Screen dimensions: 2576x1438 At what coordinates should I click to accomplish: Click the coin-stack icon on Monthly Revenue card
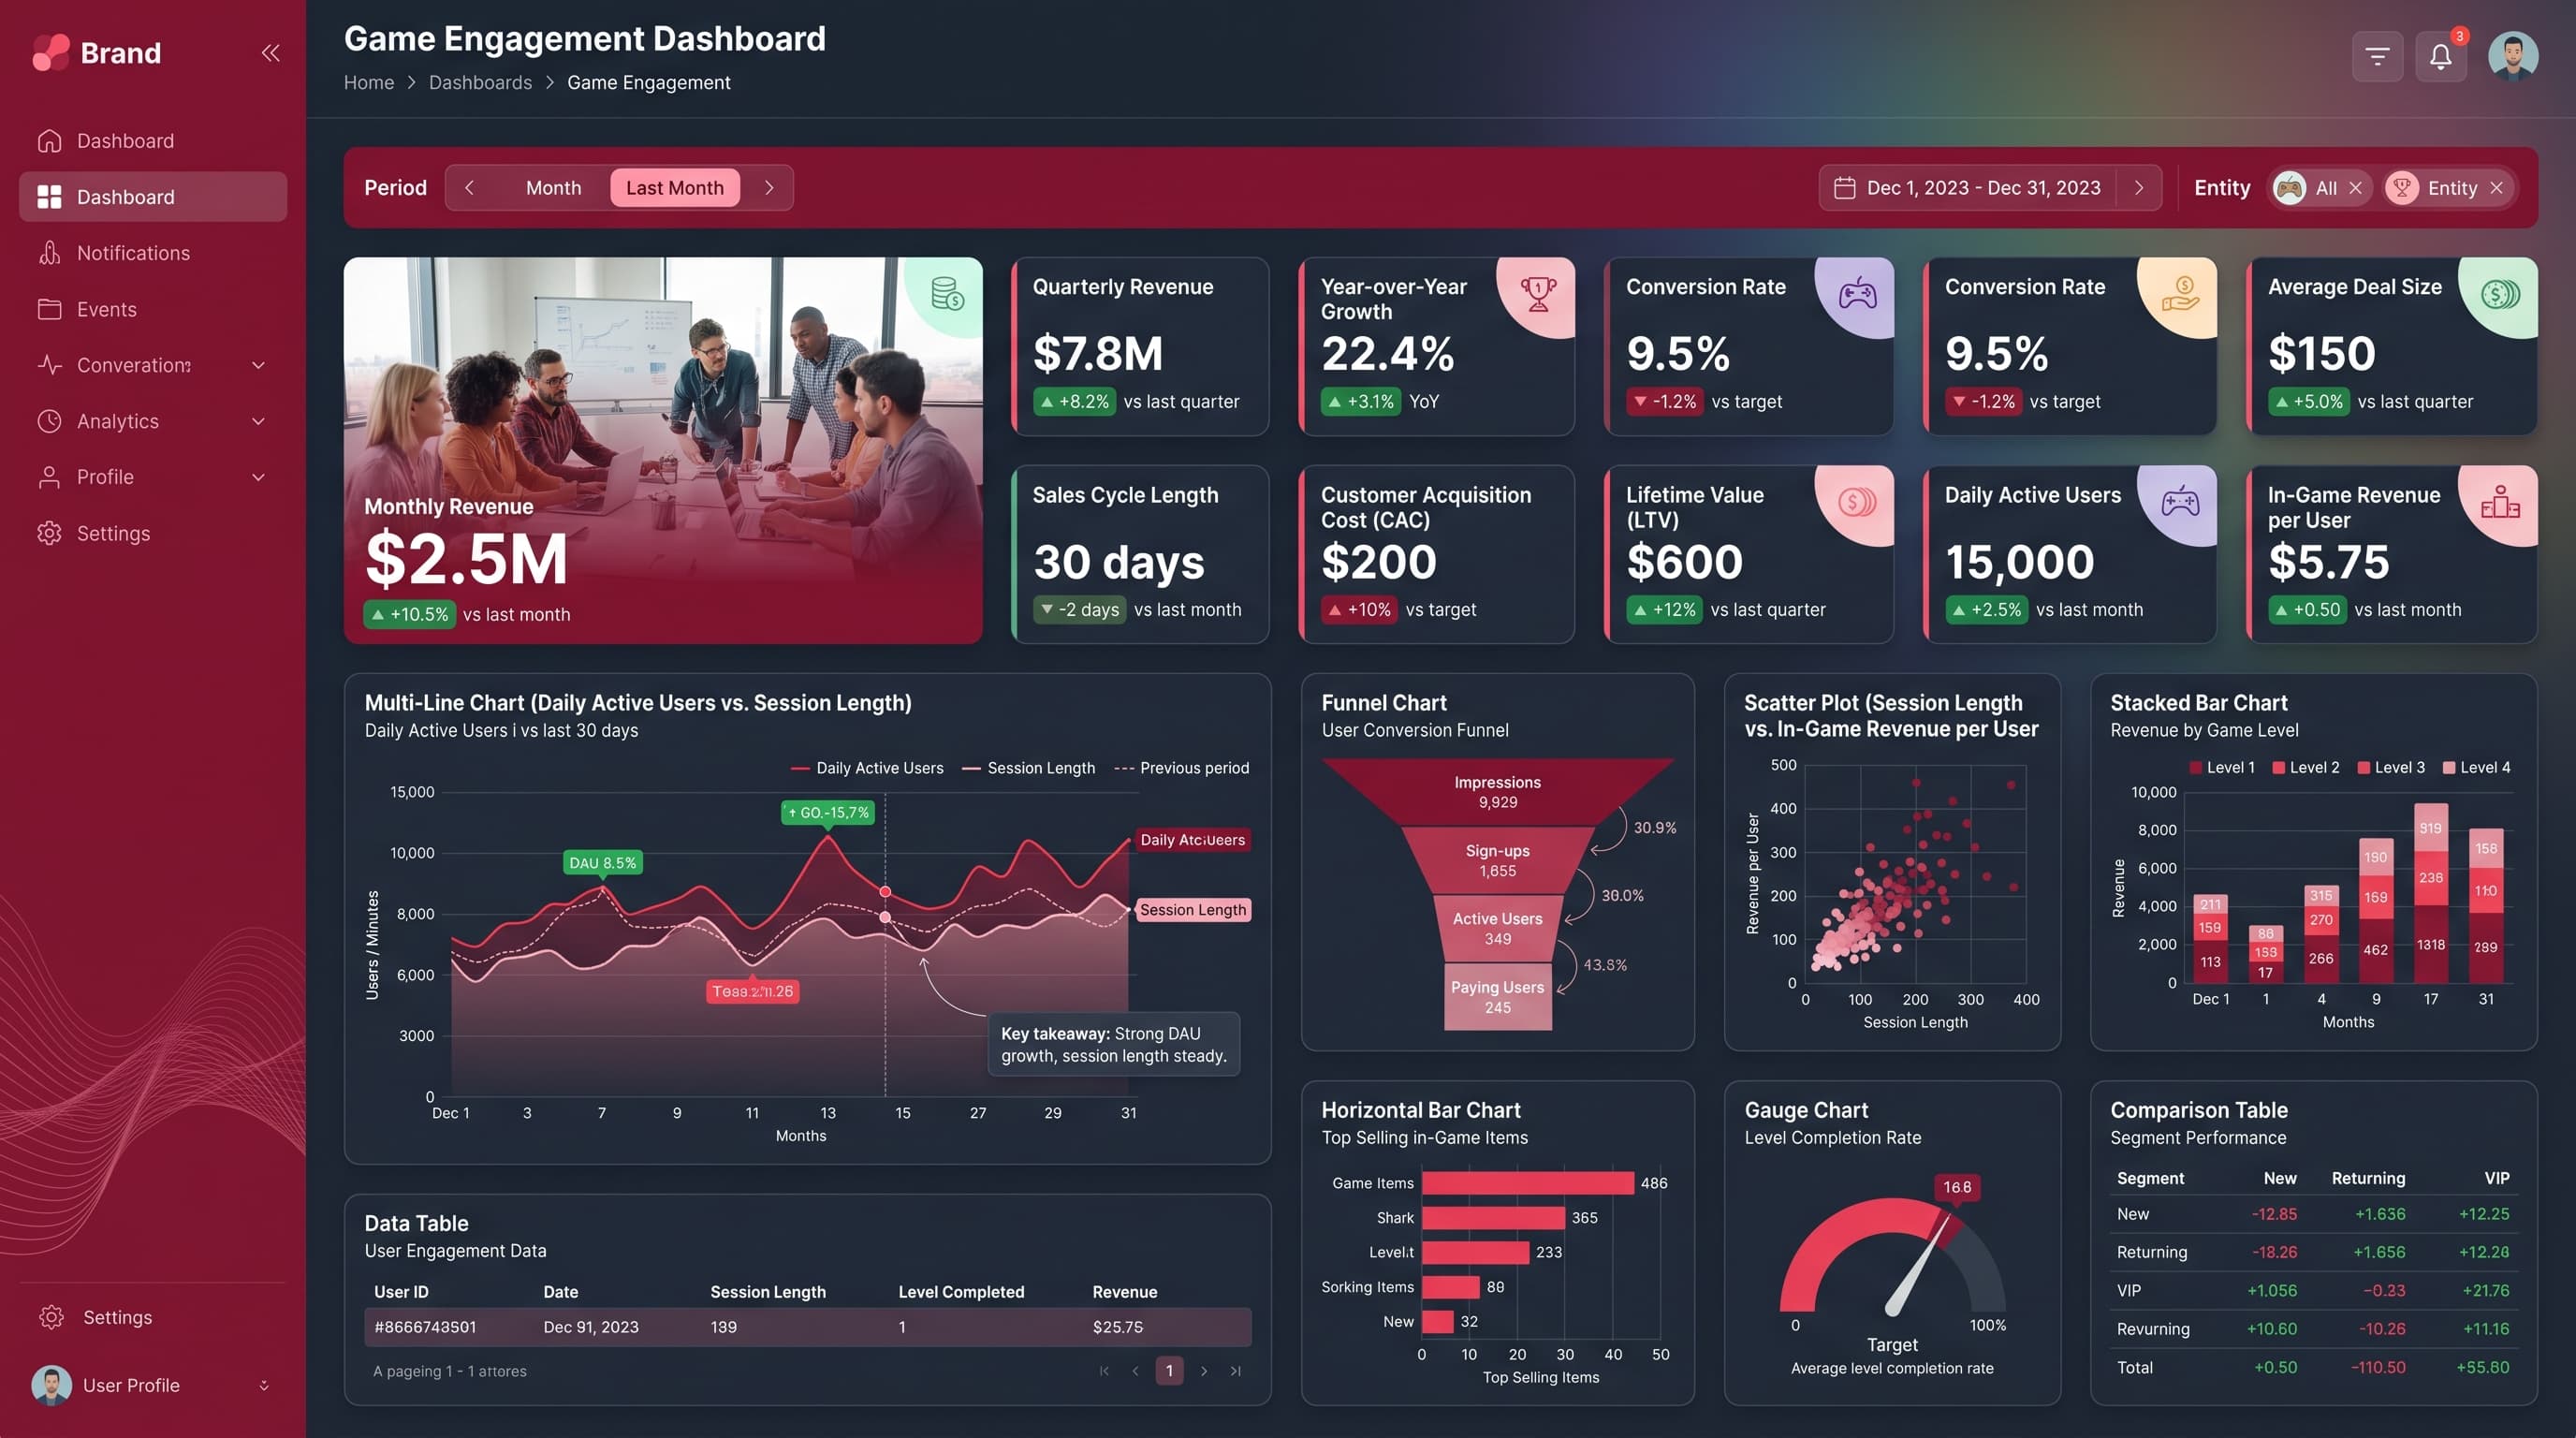pyautogui.click(x=947, y=294)
